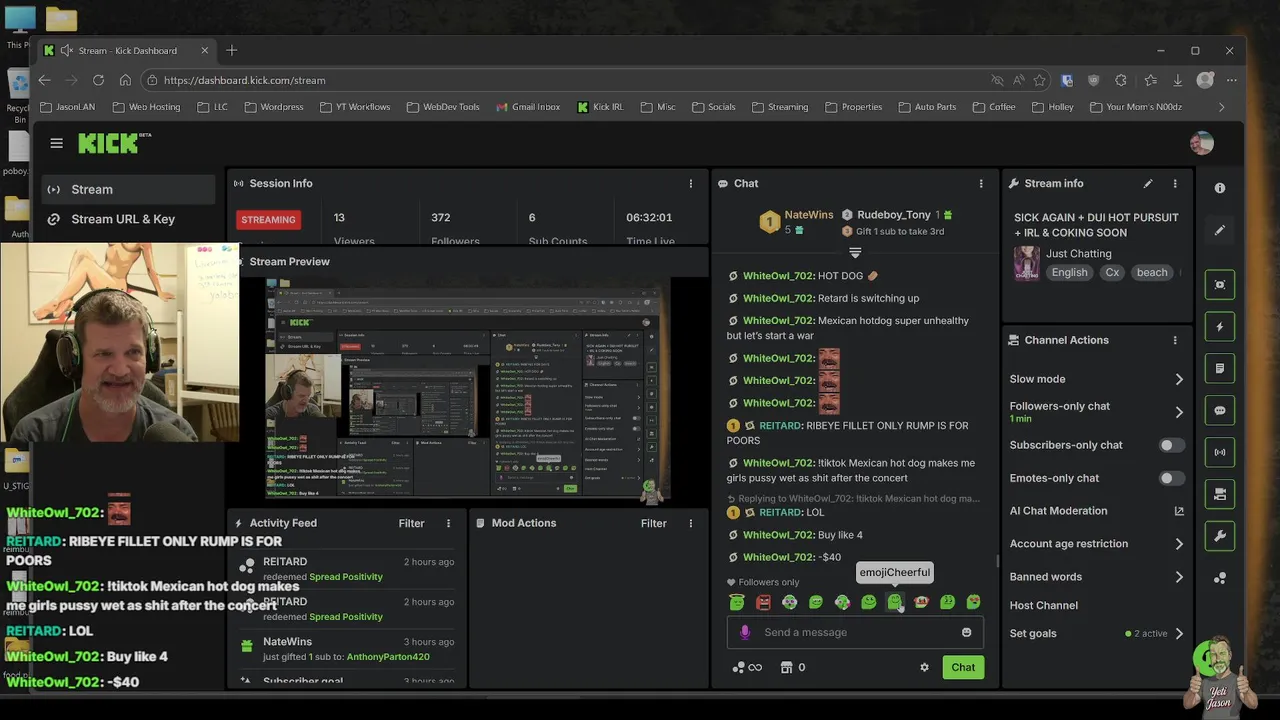The height and width of the screenshot is (720, 1280).
Task: Open the Kick IRL bookmark
Action: (599, 107)
